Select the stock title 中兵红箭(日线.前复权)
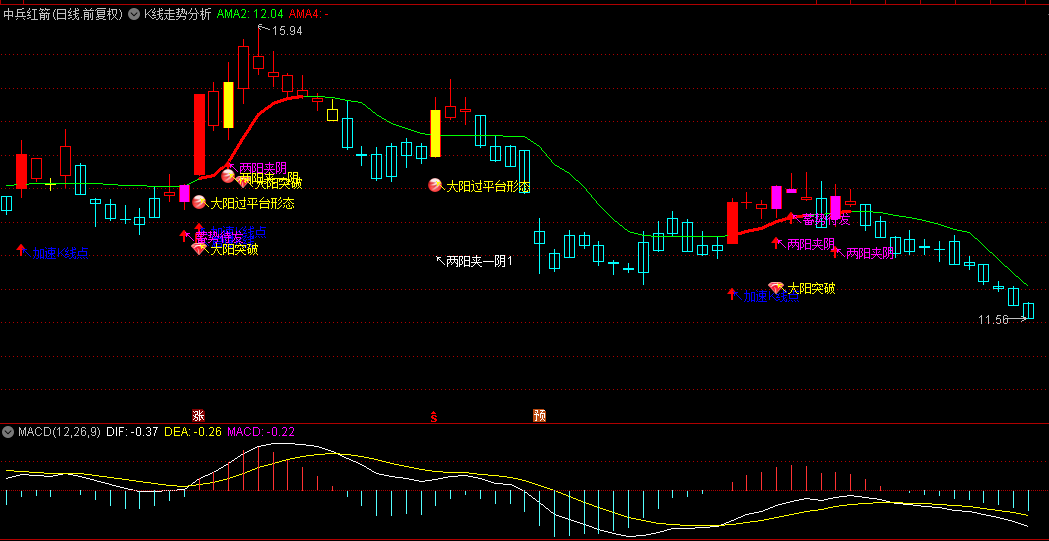This screenshot has width=1049, height=541. point(63,13)
